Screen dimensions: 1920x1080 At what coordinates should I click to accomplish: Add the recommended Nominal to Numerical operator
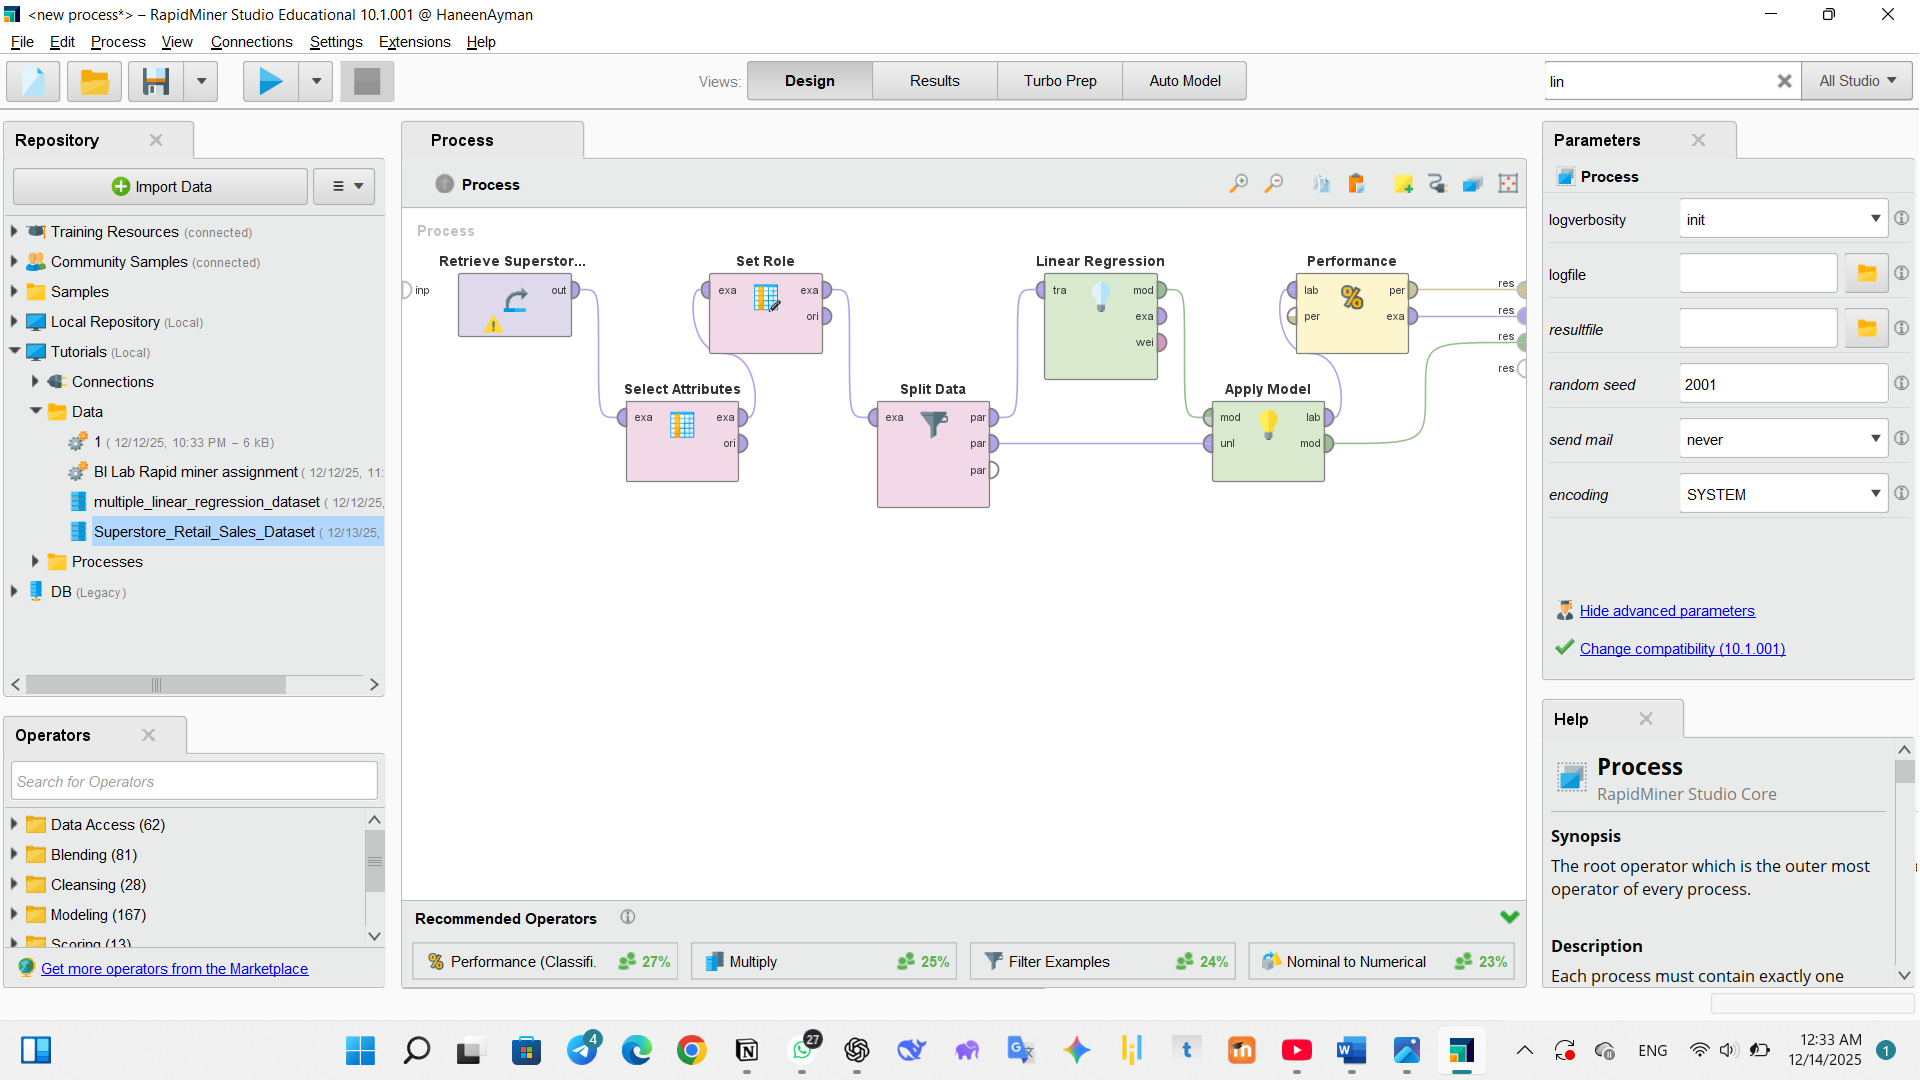[1381, 961]
